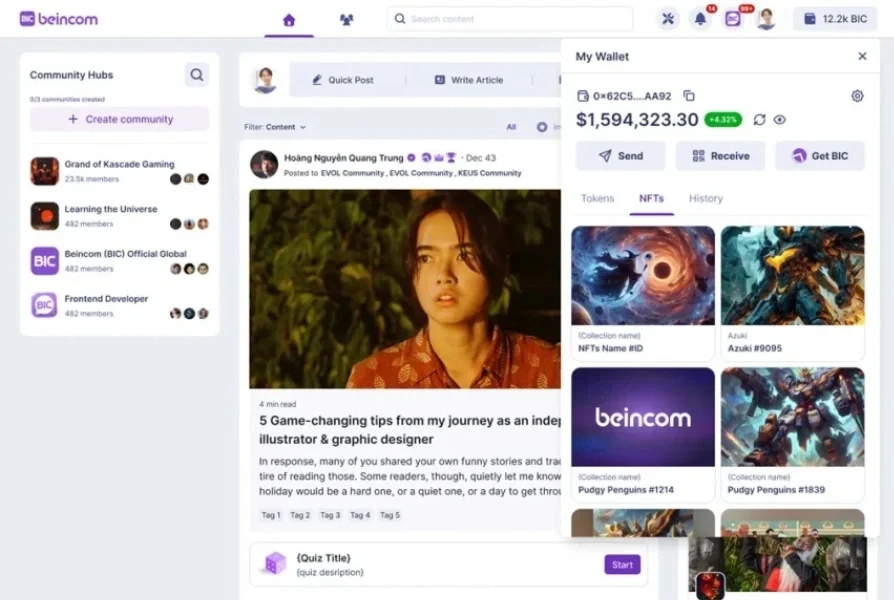Click Receive in wallet
This screenshot has height=600, width=894.
(x=720, y=156)
